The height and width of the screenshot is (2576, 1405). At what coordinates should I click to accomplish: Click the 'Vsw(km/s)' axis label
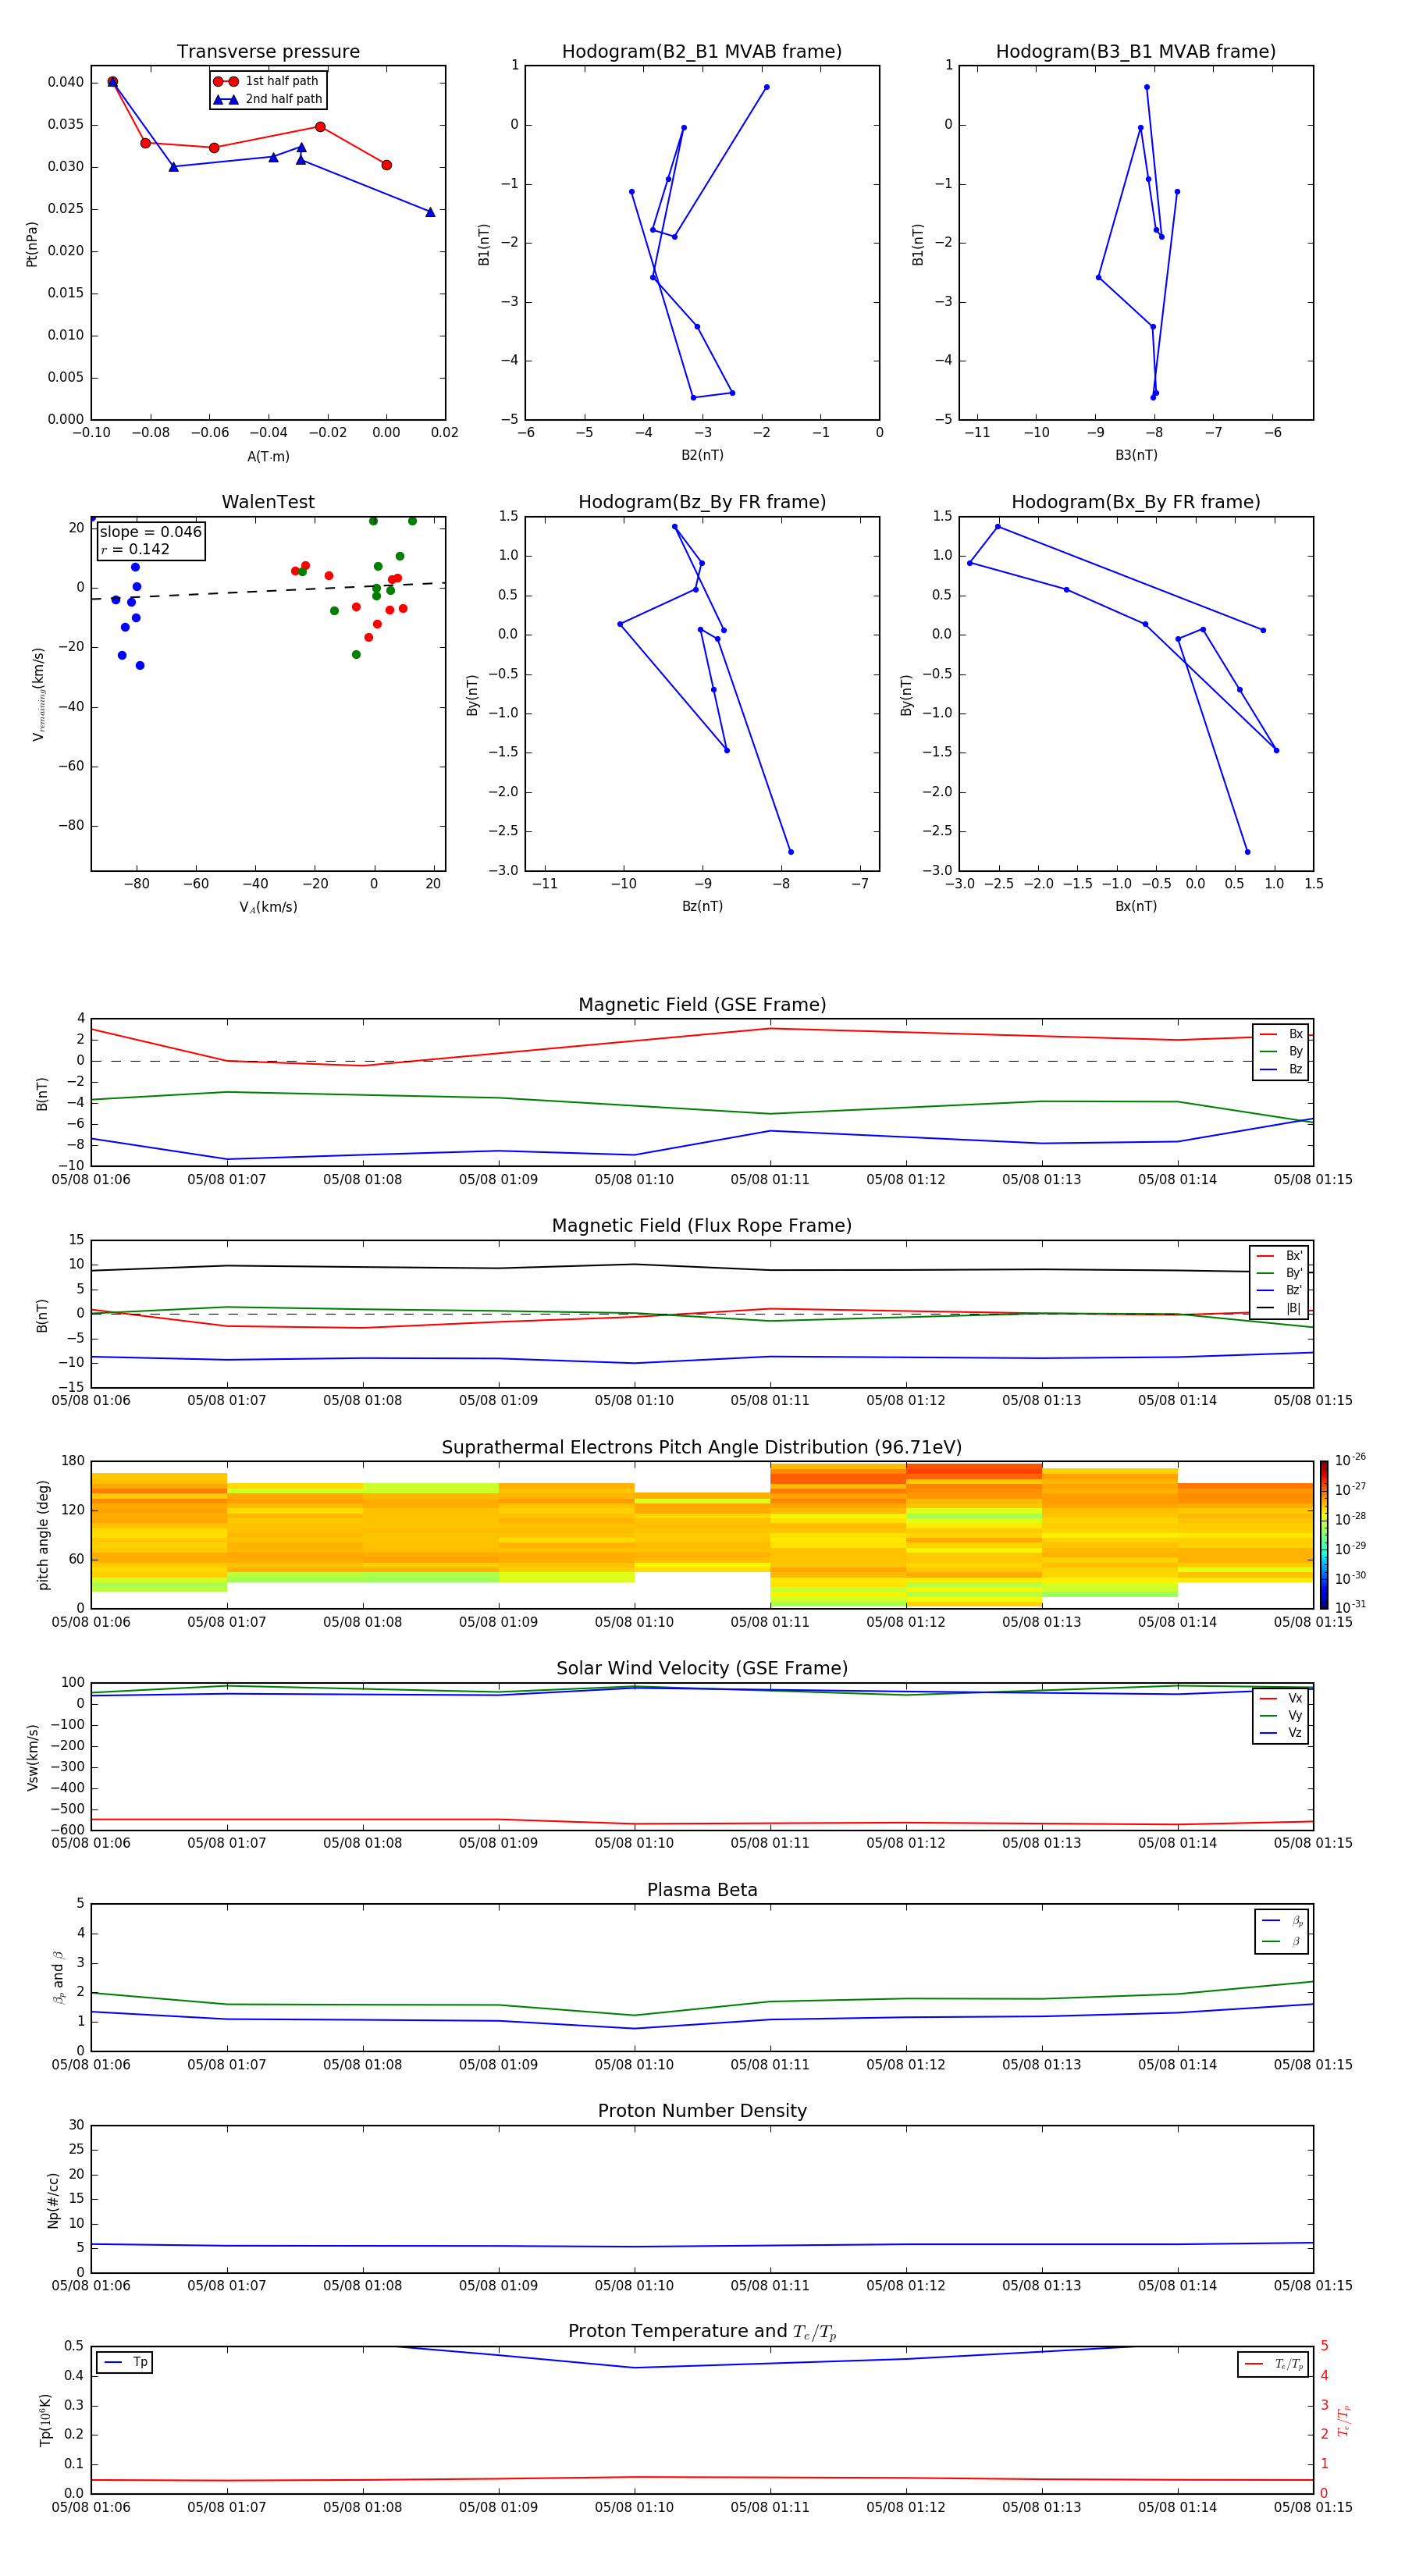click(33, 1757)
